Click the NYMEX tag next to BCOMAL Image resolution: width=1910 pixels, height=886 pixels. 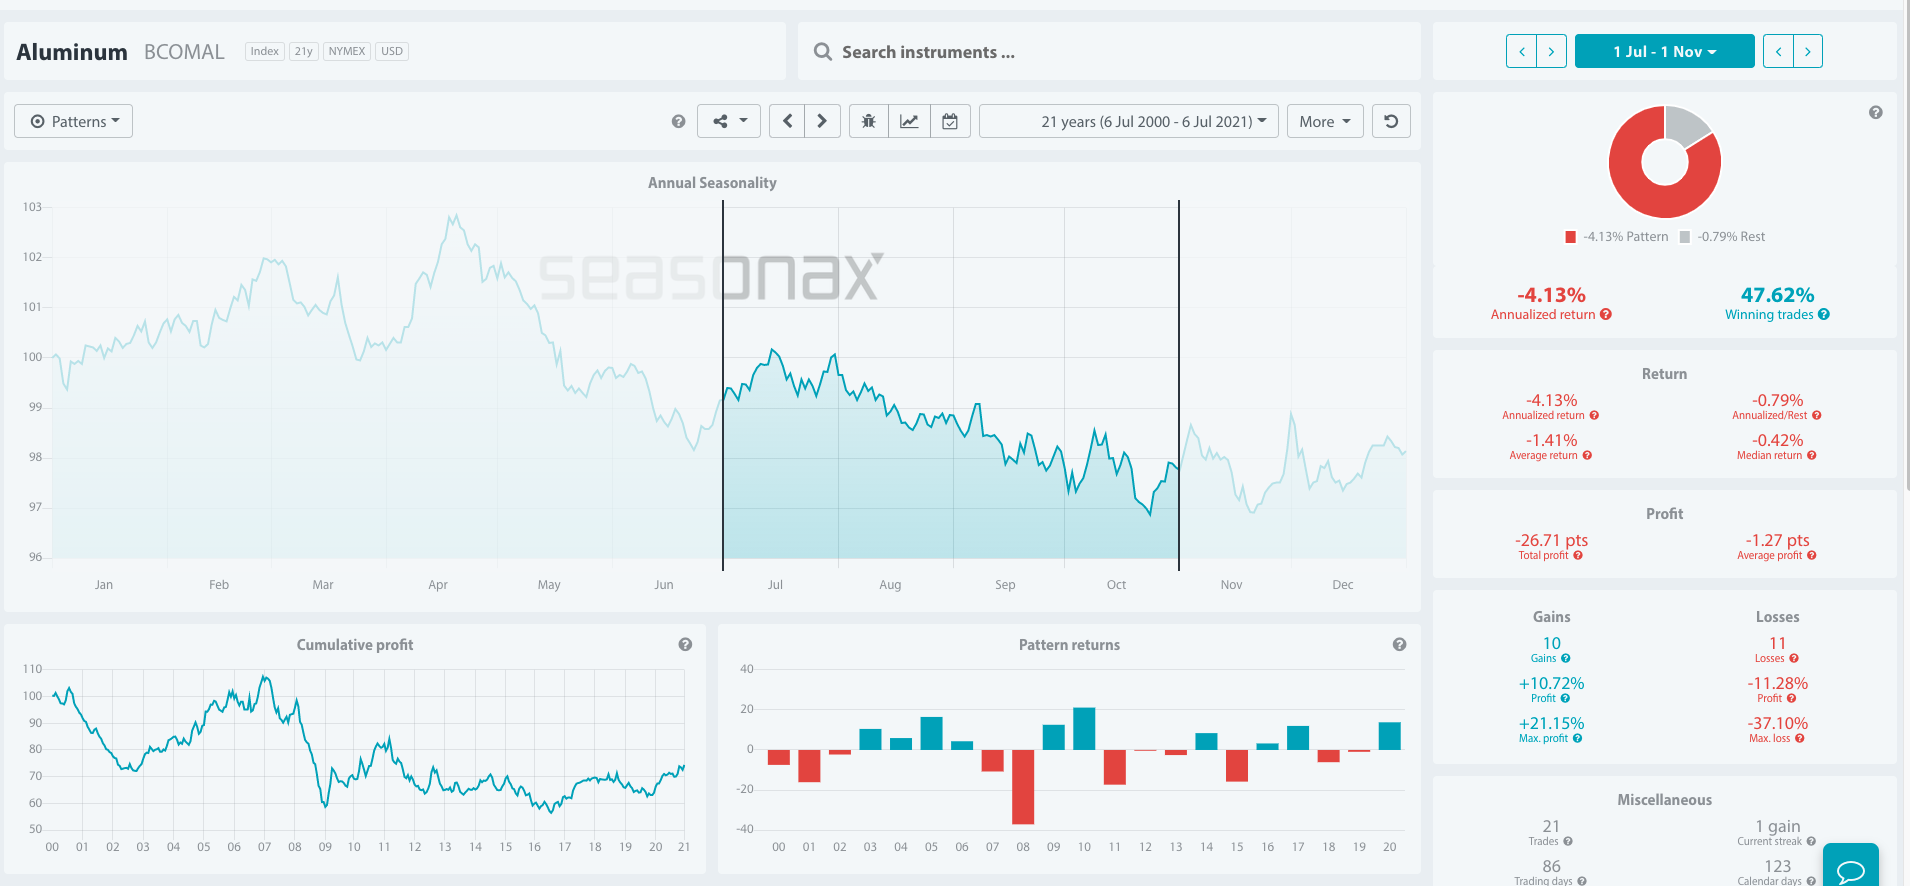(347, 51)
